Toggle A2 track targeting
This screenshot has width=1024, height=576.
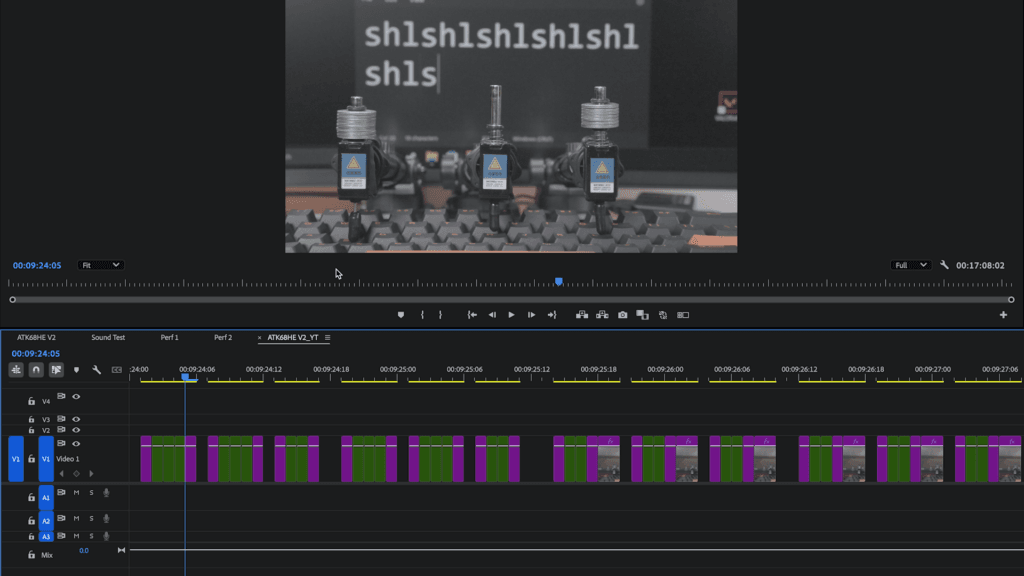coord(46,520)
